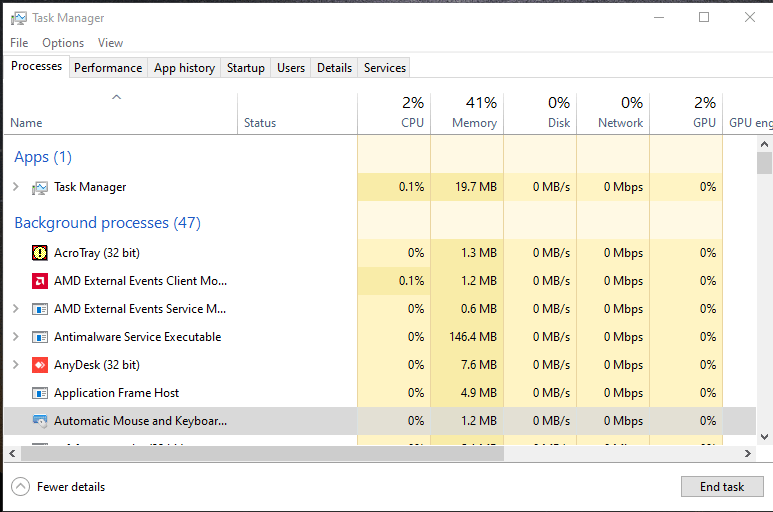This screenshot has height=512, width=773.
Task: Click the Task Manager app row icon
Action: pos(39,187)
